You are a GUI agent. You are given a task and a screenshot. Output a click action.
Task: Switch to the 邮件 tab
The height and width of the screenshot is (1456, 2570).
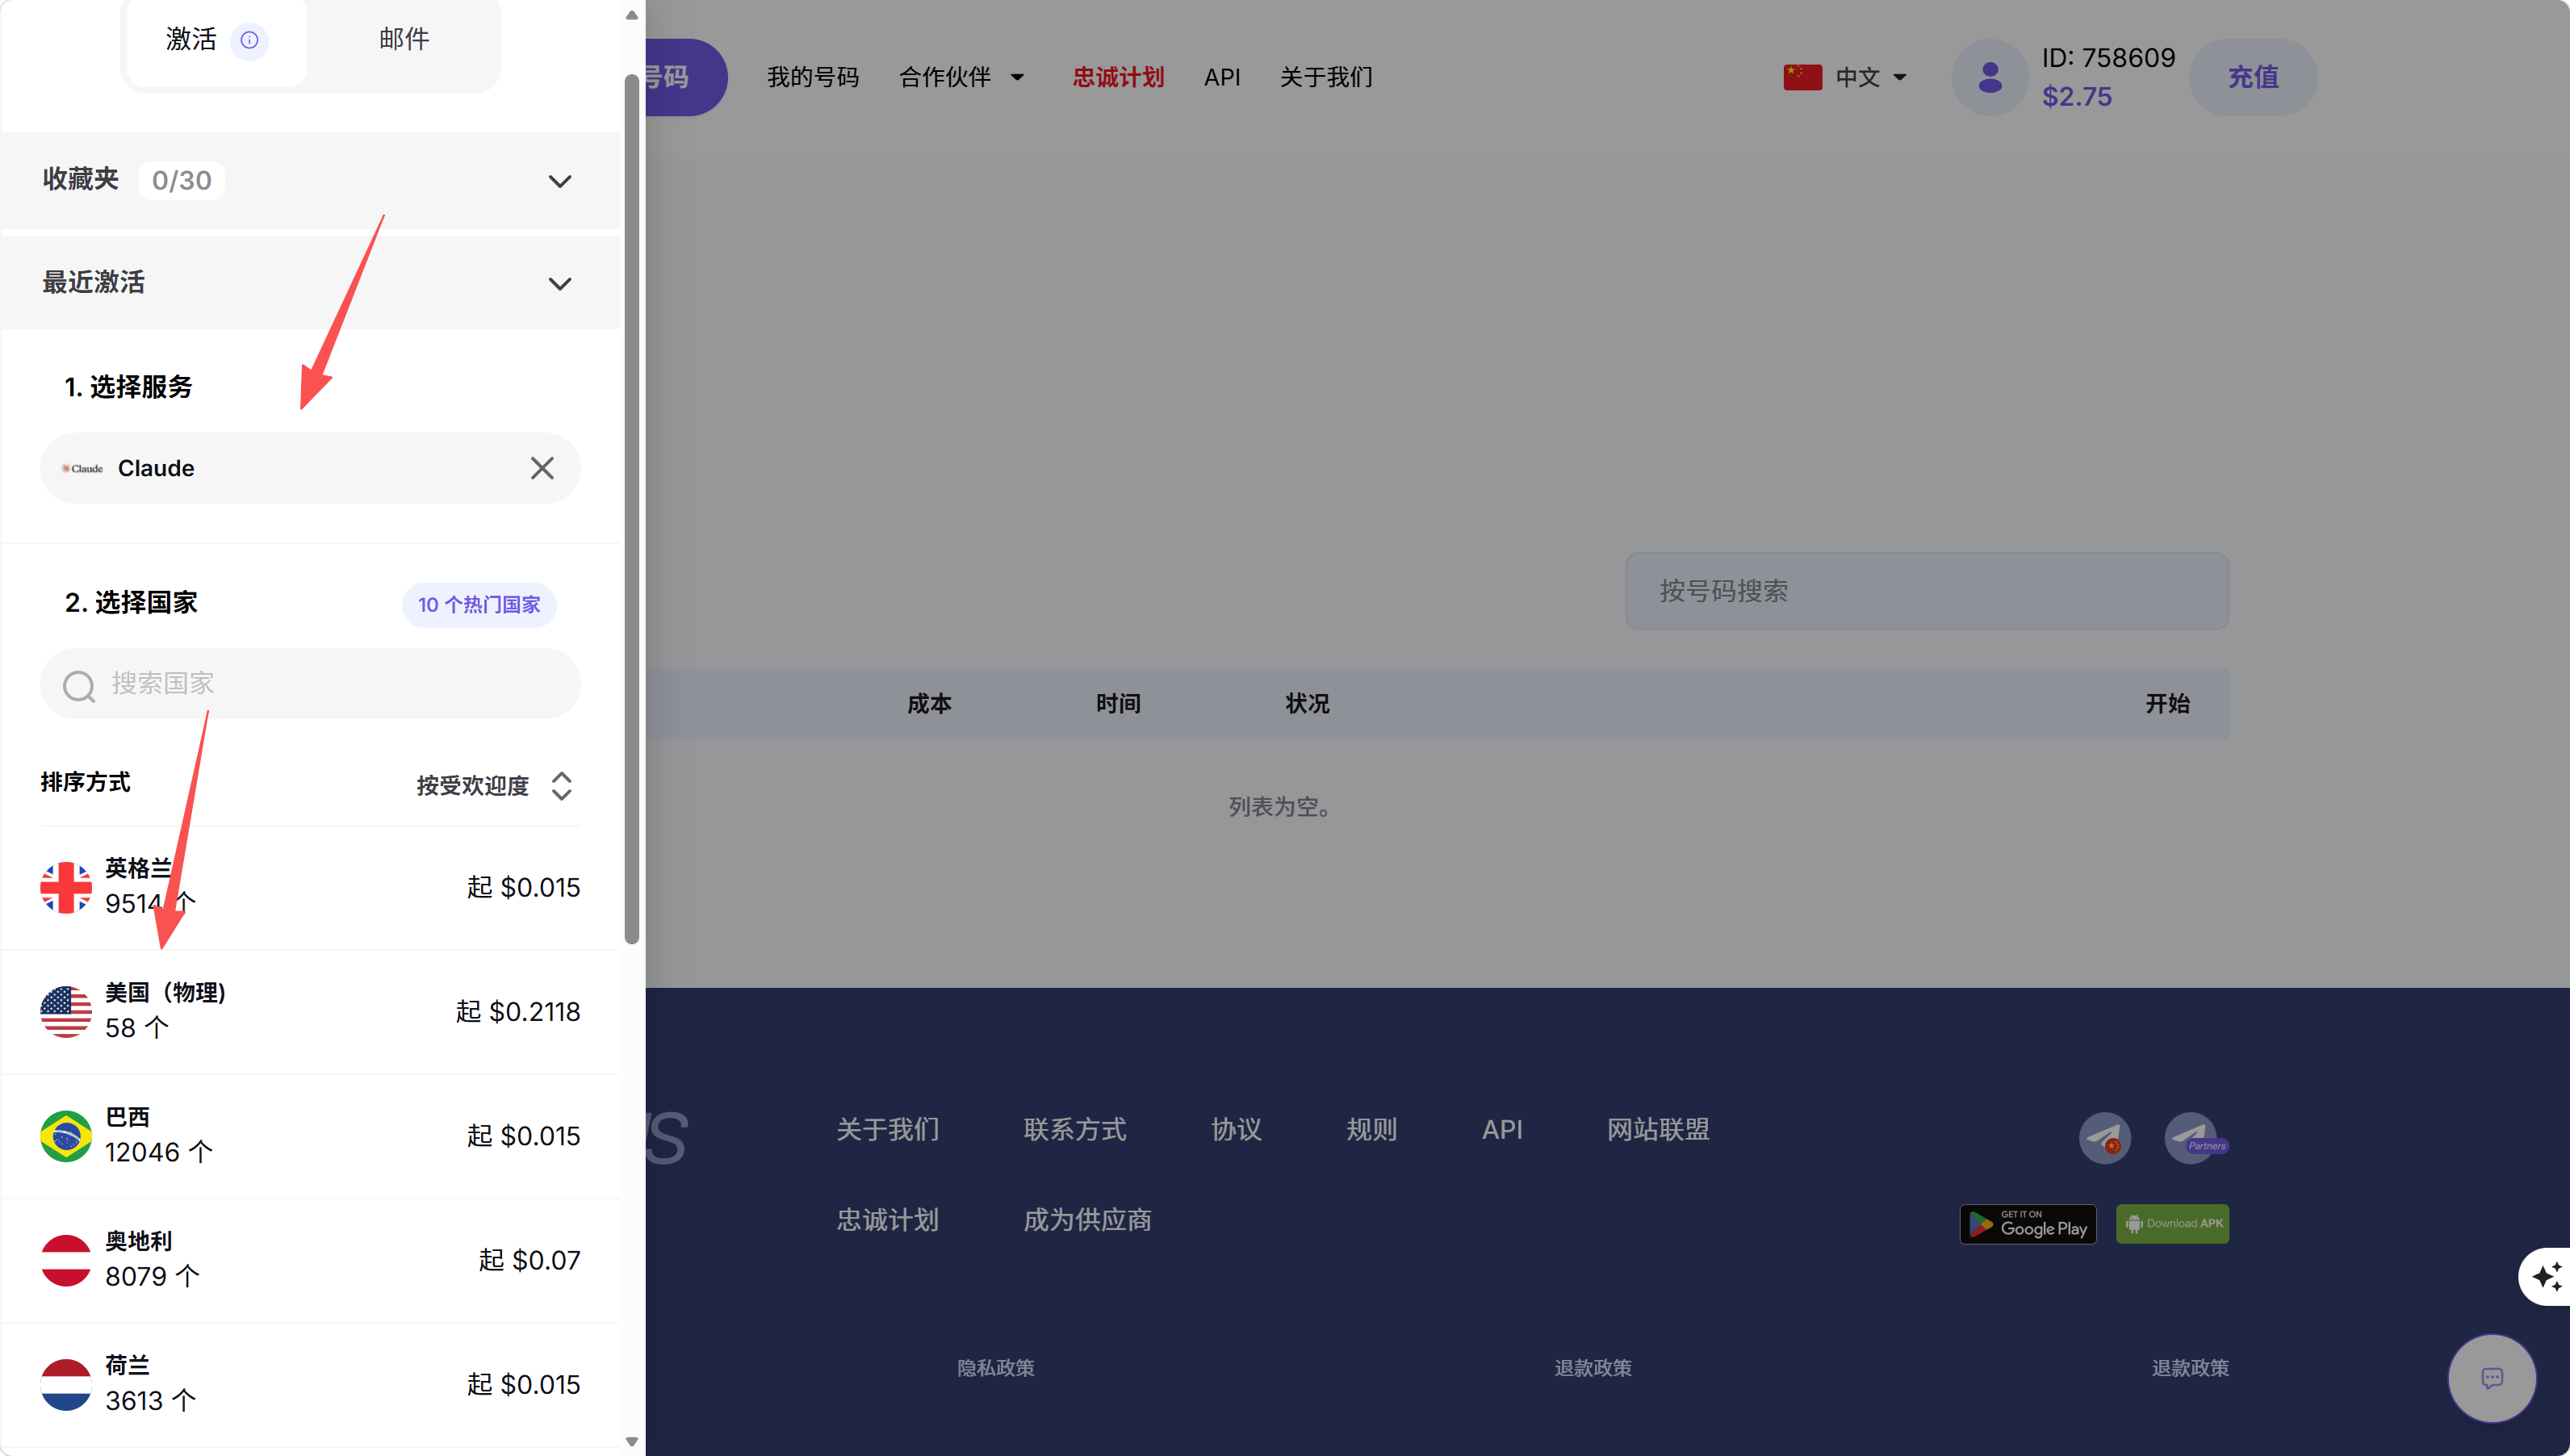(404, 40)
